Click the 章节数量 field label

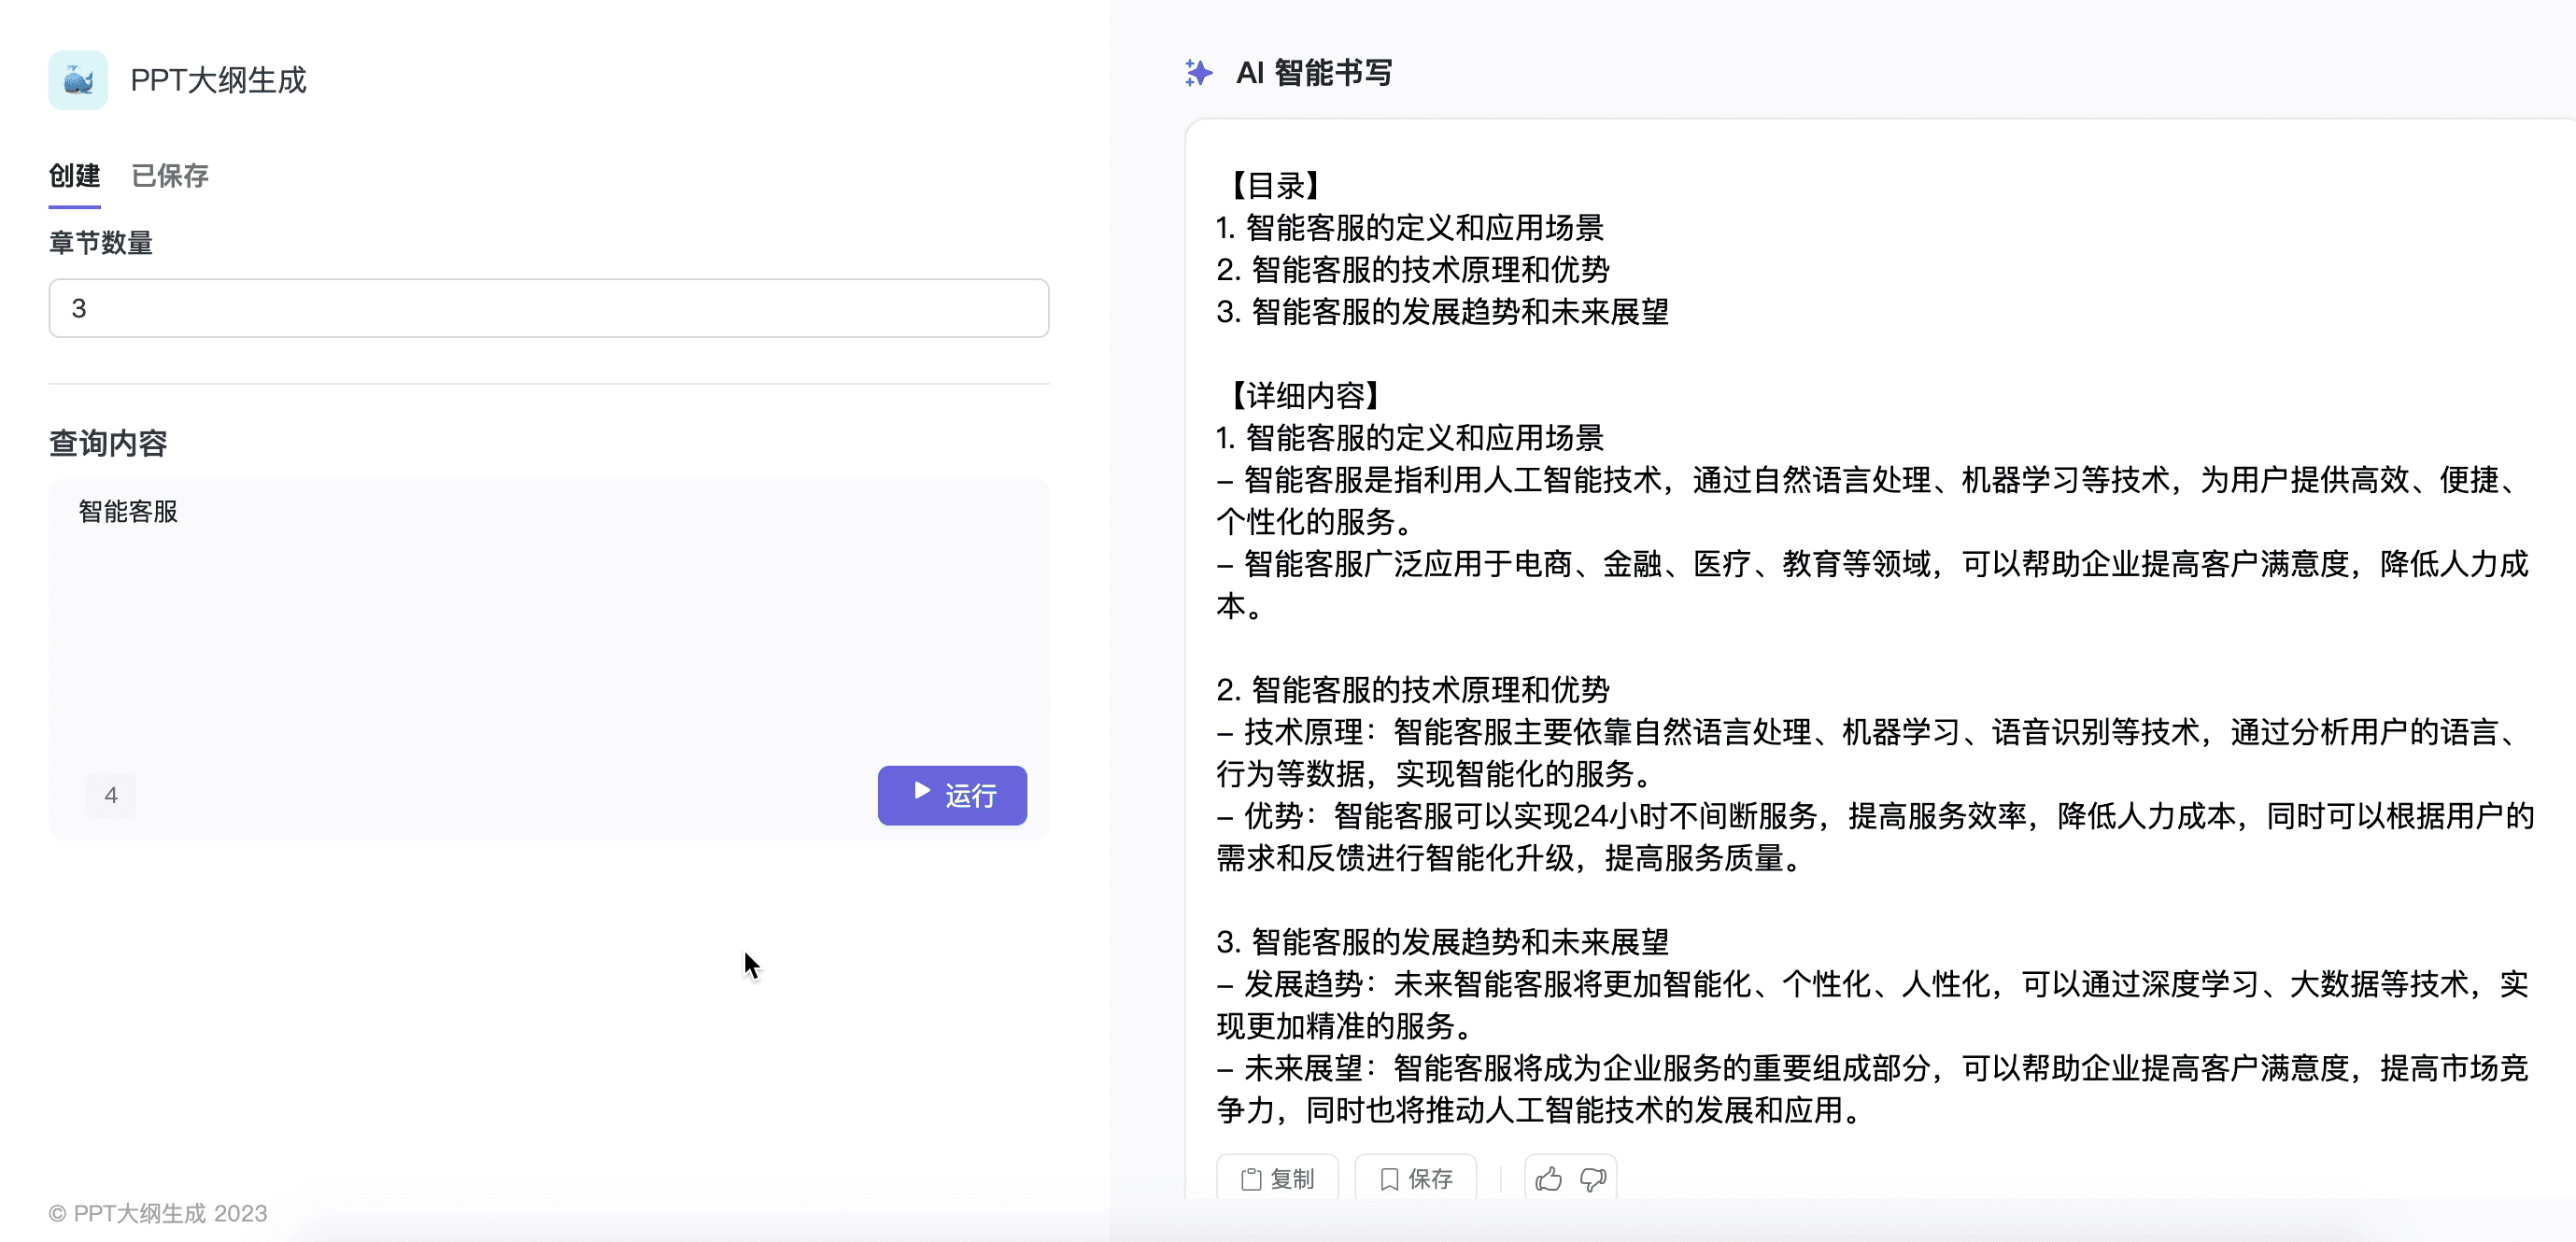tap(101, 243)
